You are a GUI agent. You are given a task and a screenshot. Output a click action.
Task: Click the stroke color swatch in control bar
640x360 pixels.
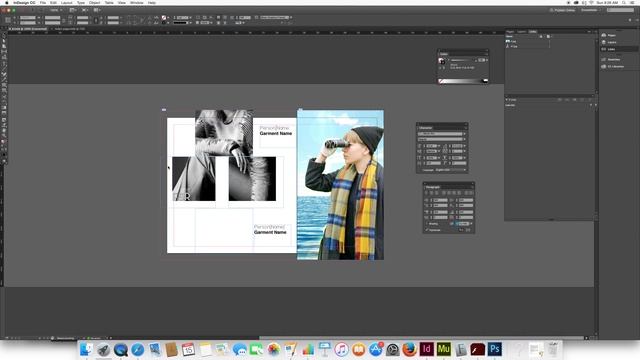point(164,23)
